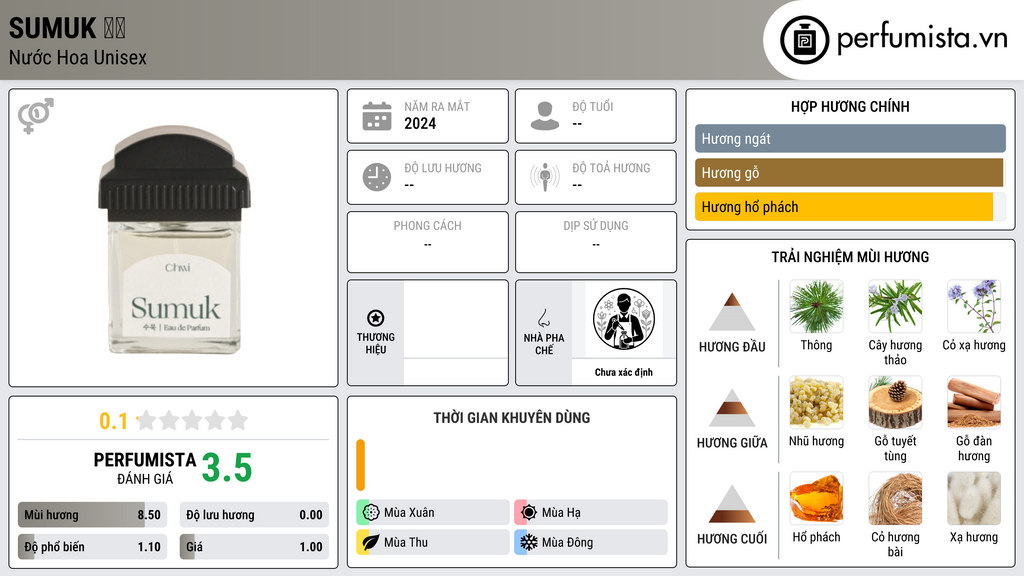The height and width of the screenshot is (576, 1024).
Task: Click the Perfumista score 3.5
Action: pyautogui.click(x=227, y=468)
